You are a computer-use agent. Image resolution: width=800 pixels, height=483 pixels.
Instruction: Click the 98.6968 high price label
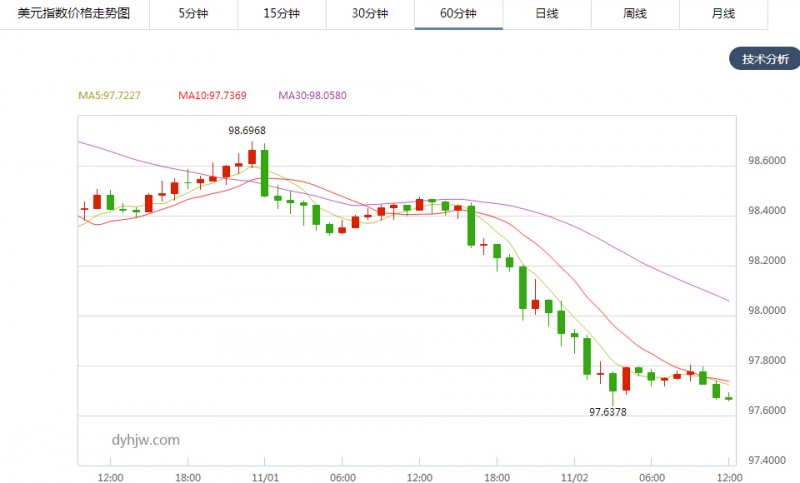point(247,131)
